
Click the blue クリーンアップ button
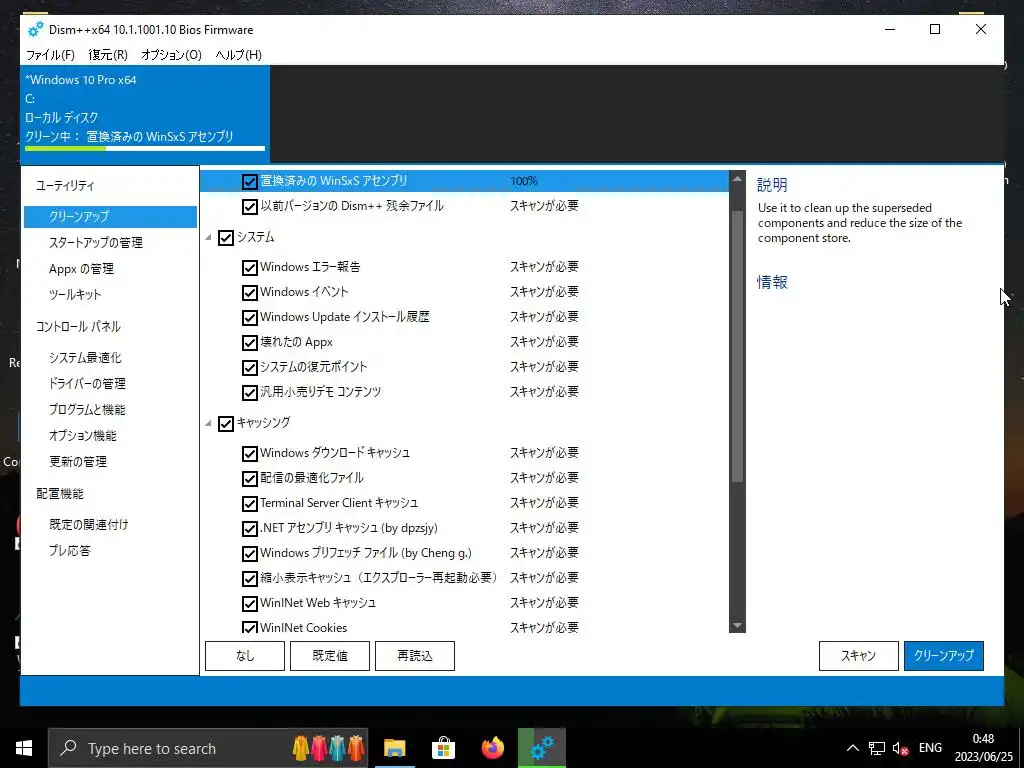(x=944, y=656)
